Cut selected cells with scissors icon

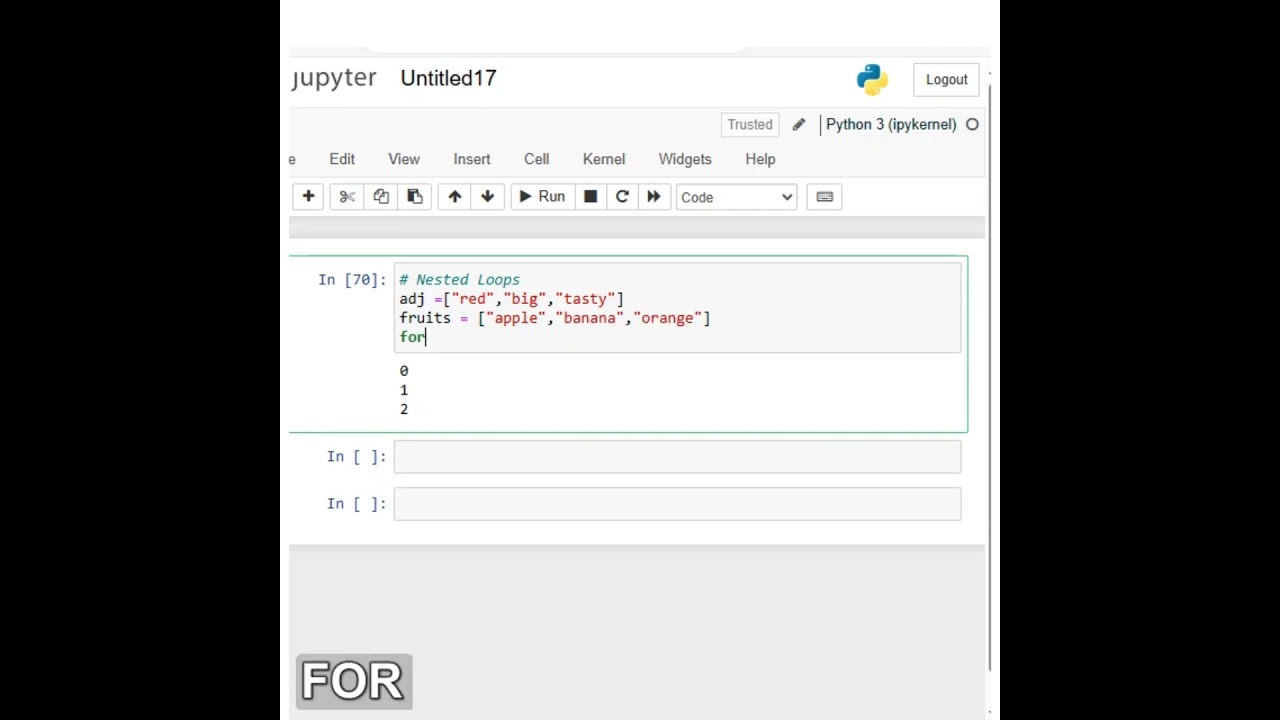(347, 197)
